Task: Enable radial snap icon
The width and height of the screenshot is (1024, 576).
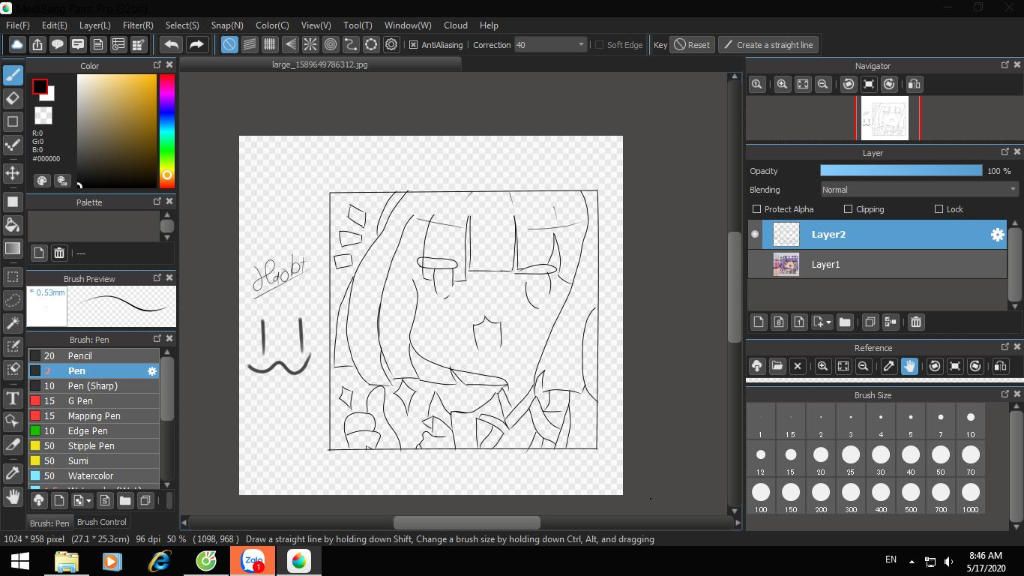Action: [310, 44]
